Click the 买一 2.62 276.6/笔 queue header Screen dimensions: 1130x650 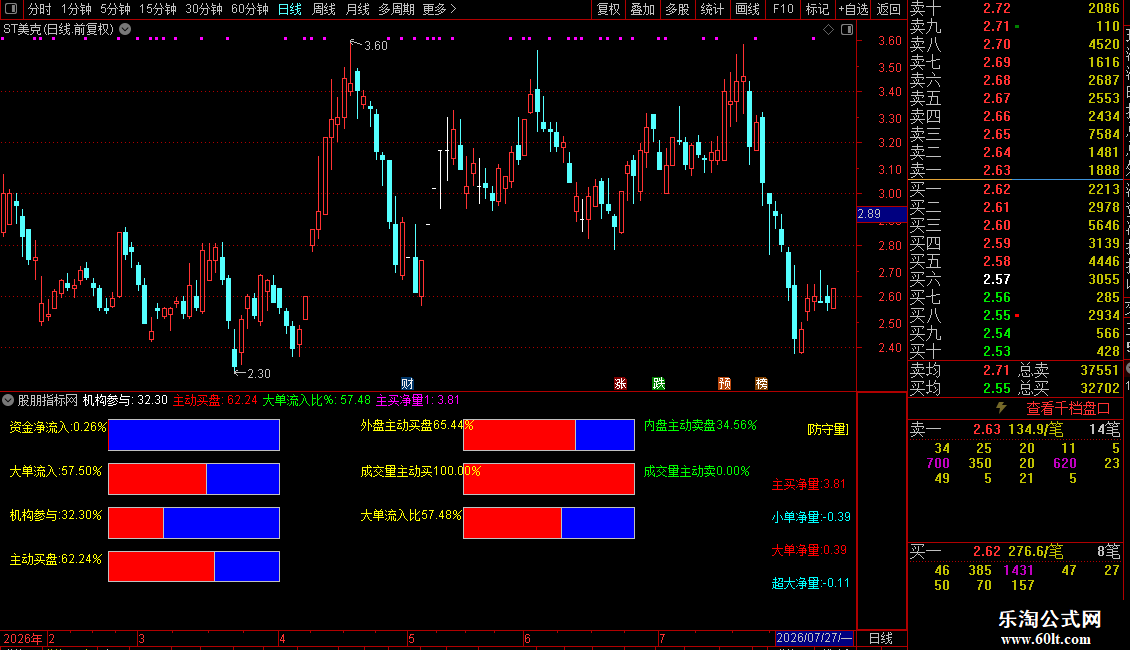tap(1015, 551)
